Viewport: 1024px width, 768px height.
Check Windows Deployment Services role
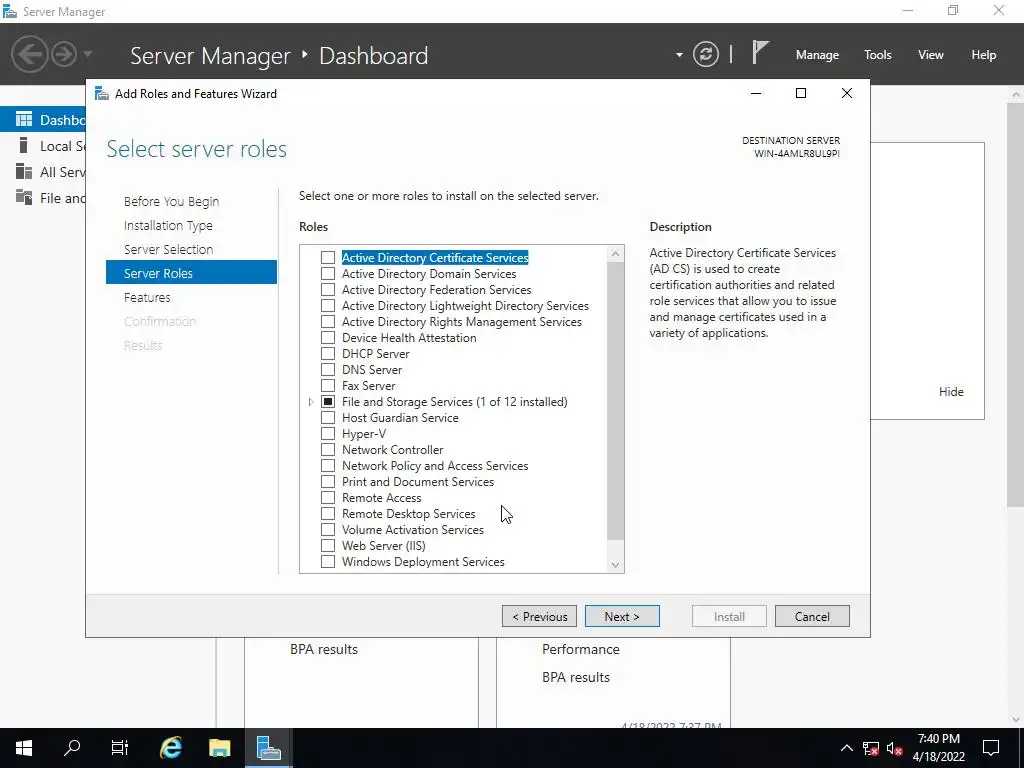(328, 562)
